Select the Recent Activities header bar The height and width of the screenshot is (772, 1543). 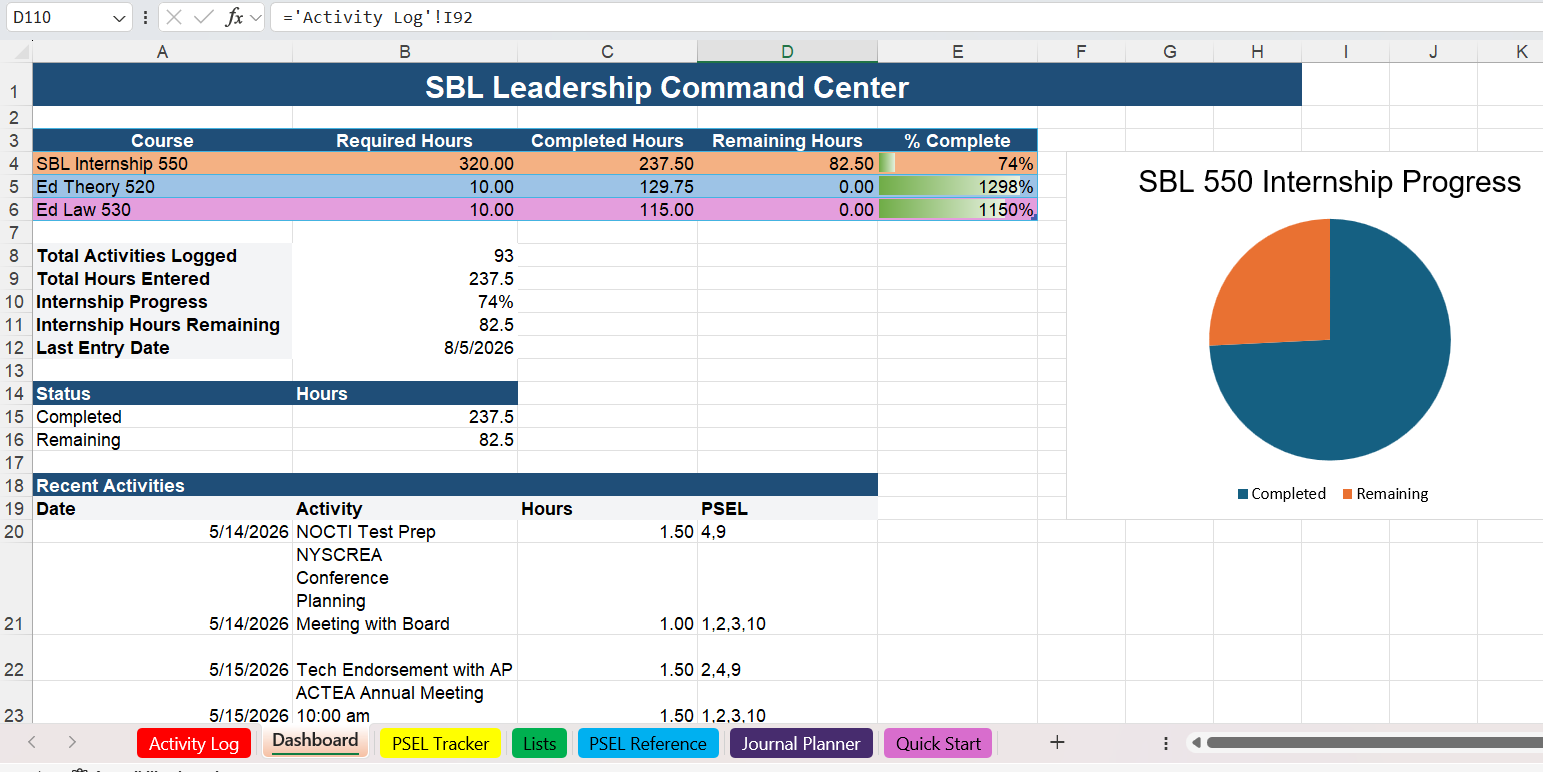point(455,485)
